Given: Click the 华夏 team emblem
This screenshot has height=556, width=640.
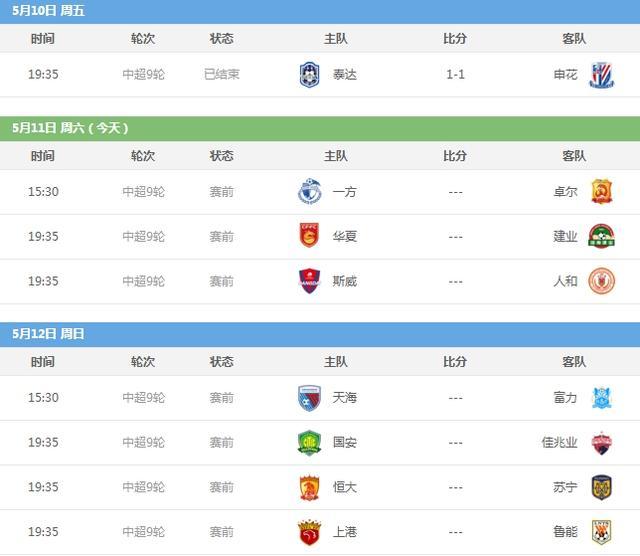Looking at the screenshot, I should (309, 236).
